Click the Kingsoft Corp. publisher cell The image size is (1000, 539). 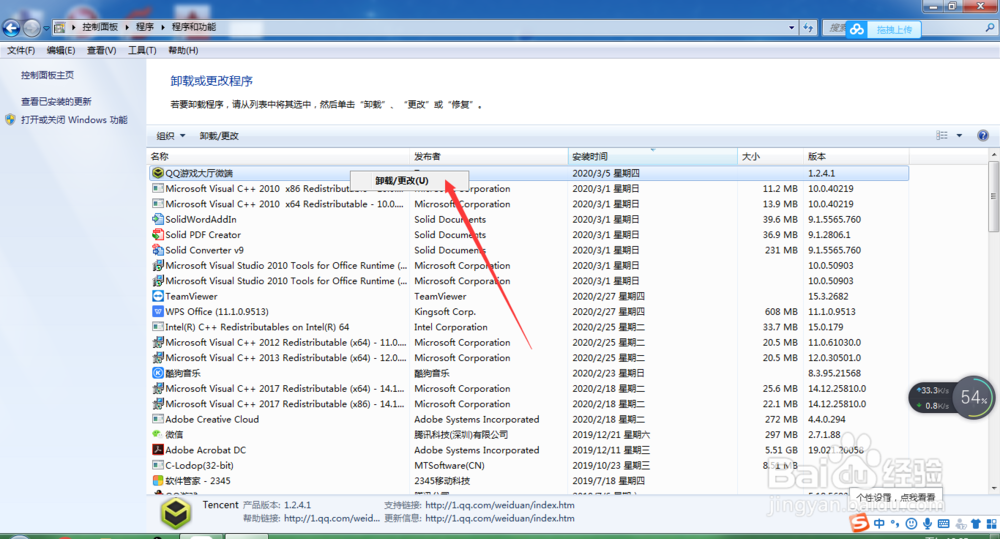pyautogui.click(x=445, y=311)
